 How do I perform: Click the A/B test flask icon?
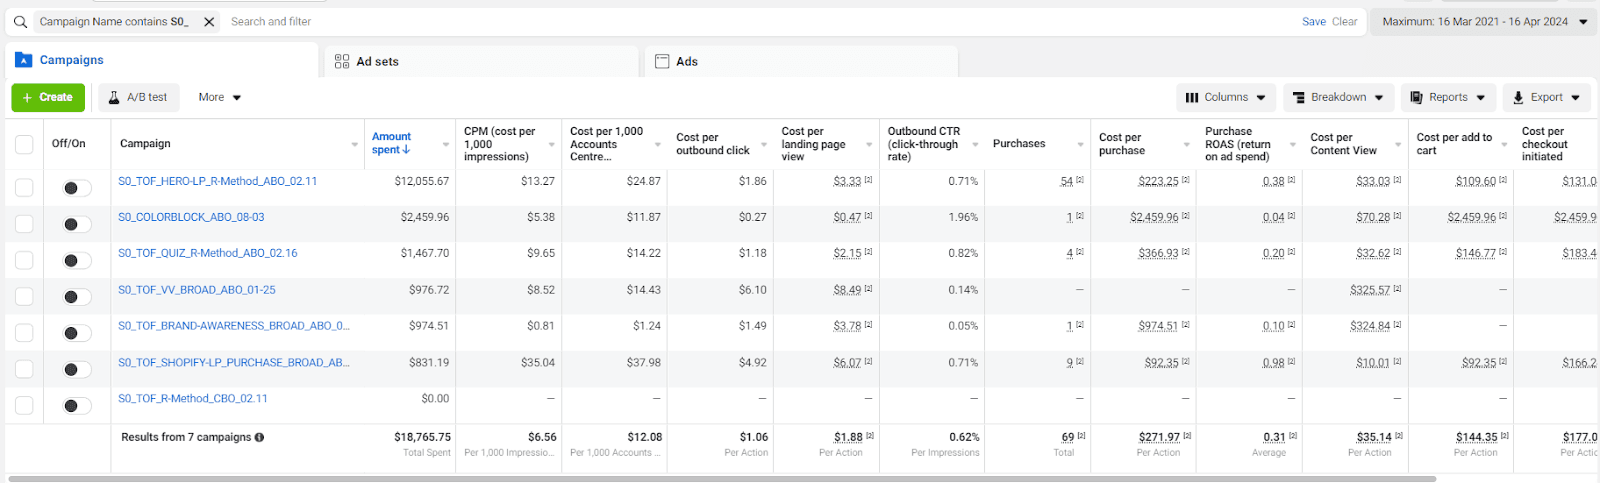click(x=113, y=97)
